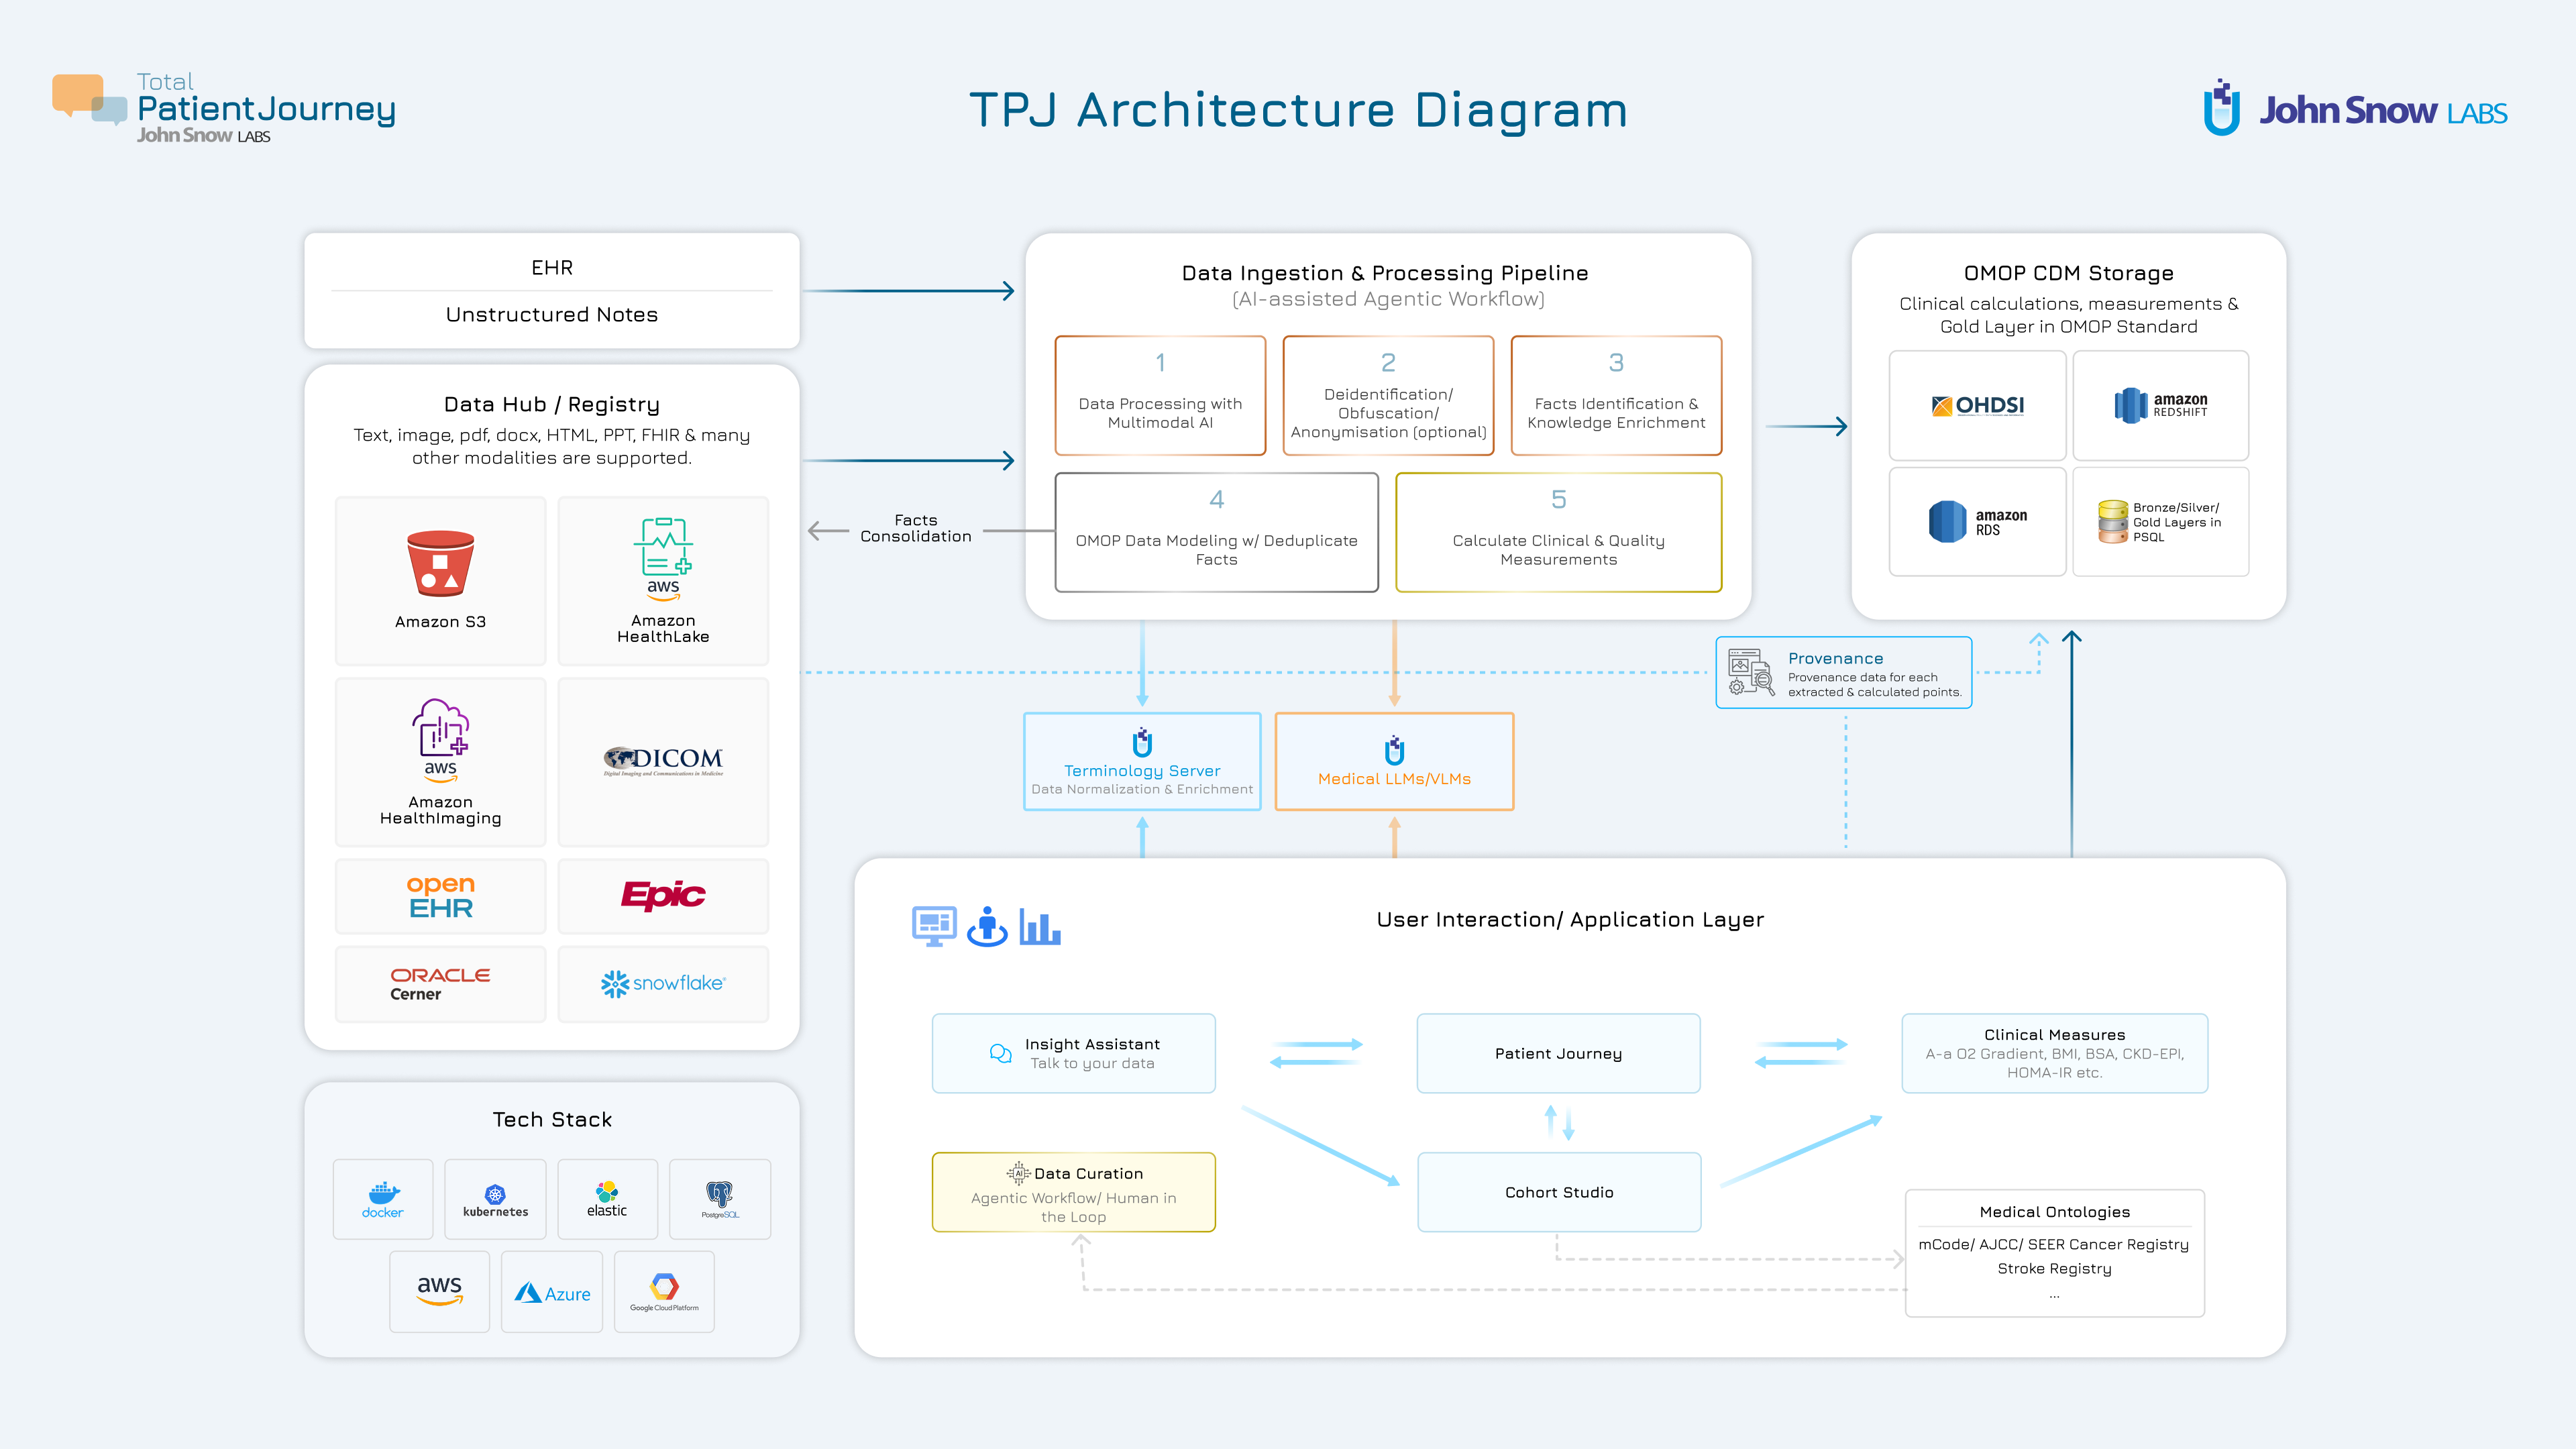Click the Terminology Server flask icon
This screenshot has height=1449, width=2576.
(x=1142, y=743)
